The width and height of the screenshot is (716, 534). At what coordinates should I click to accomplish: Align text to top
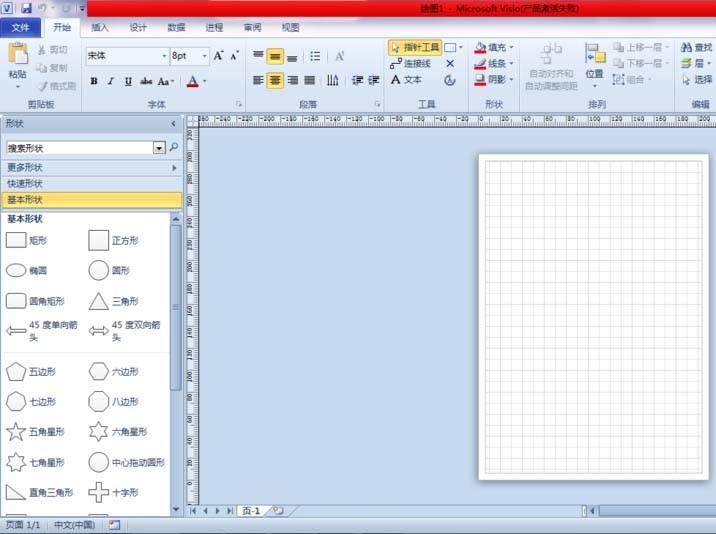coord(258,56)
